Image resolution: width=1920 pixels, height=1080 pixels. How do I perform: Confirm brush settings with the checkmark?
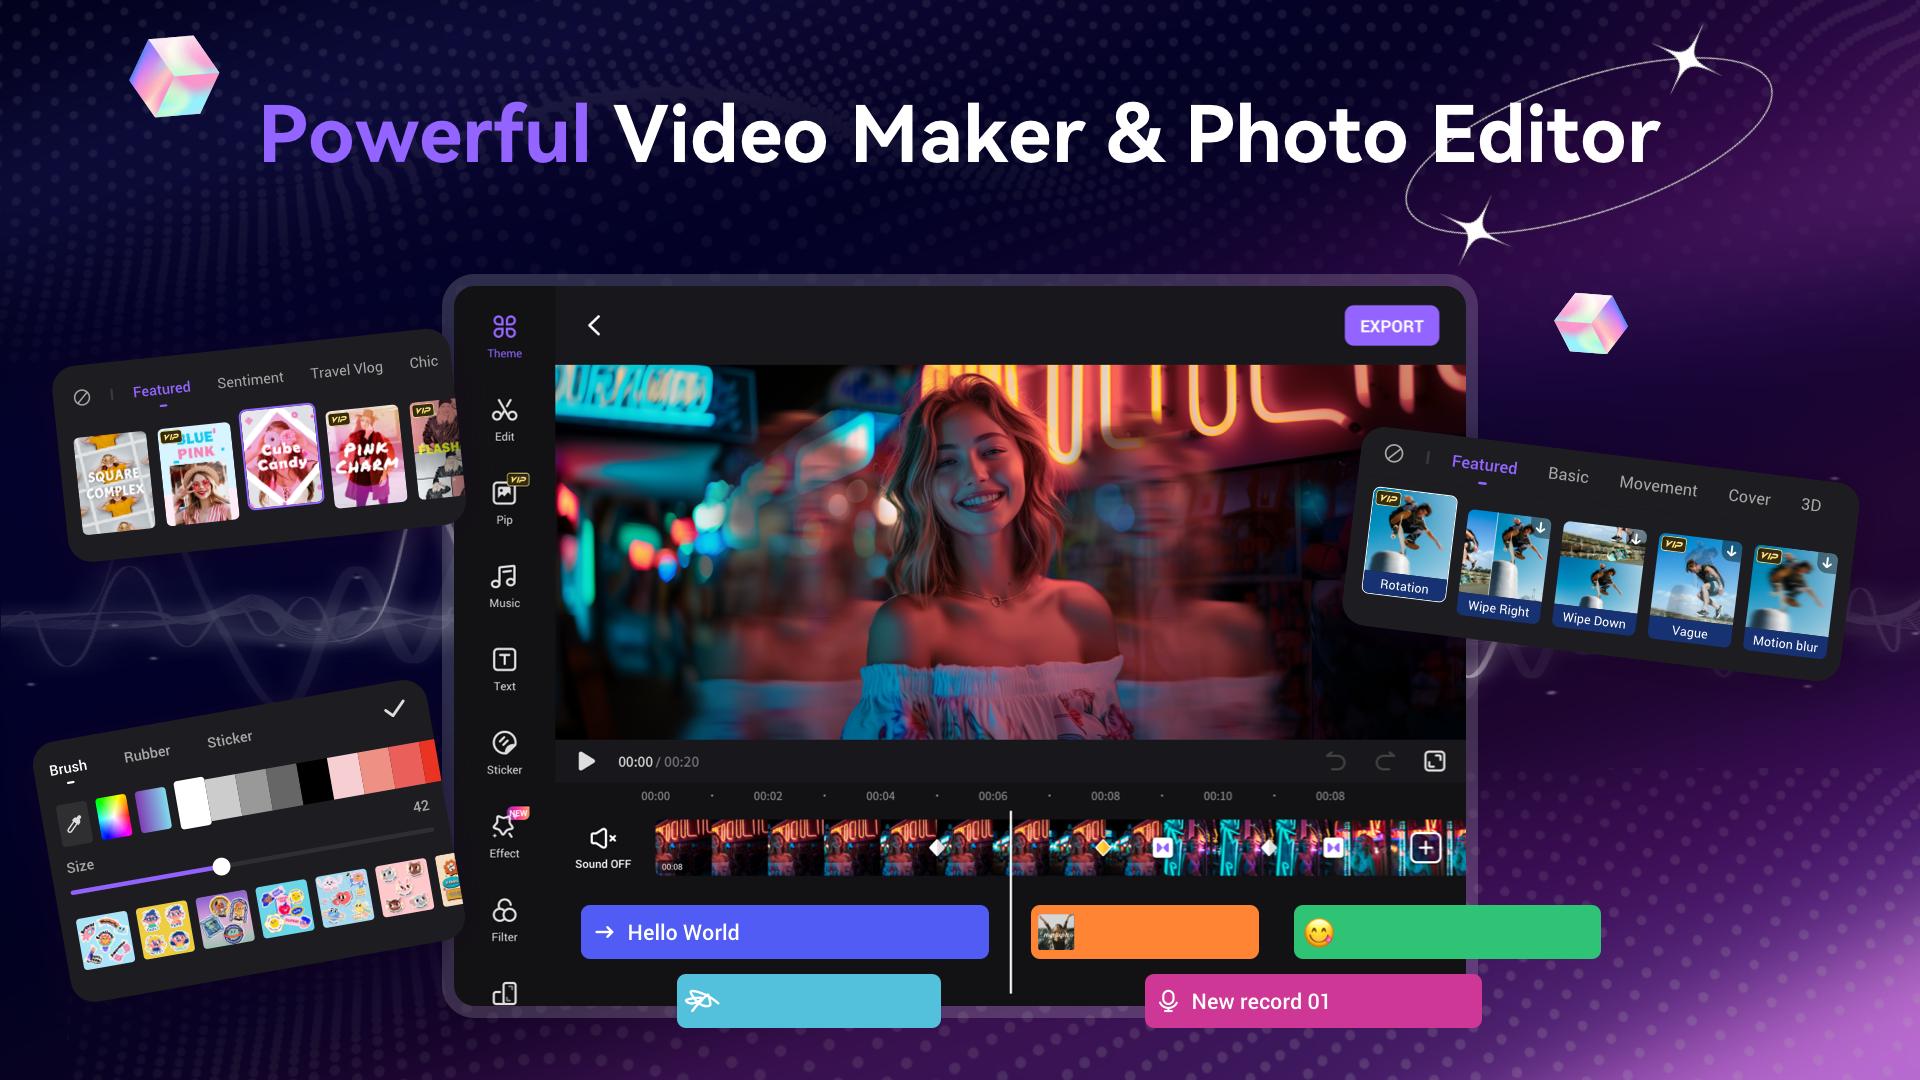click(x=394, y=709)
